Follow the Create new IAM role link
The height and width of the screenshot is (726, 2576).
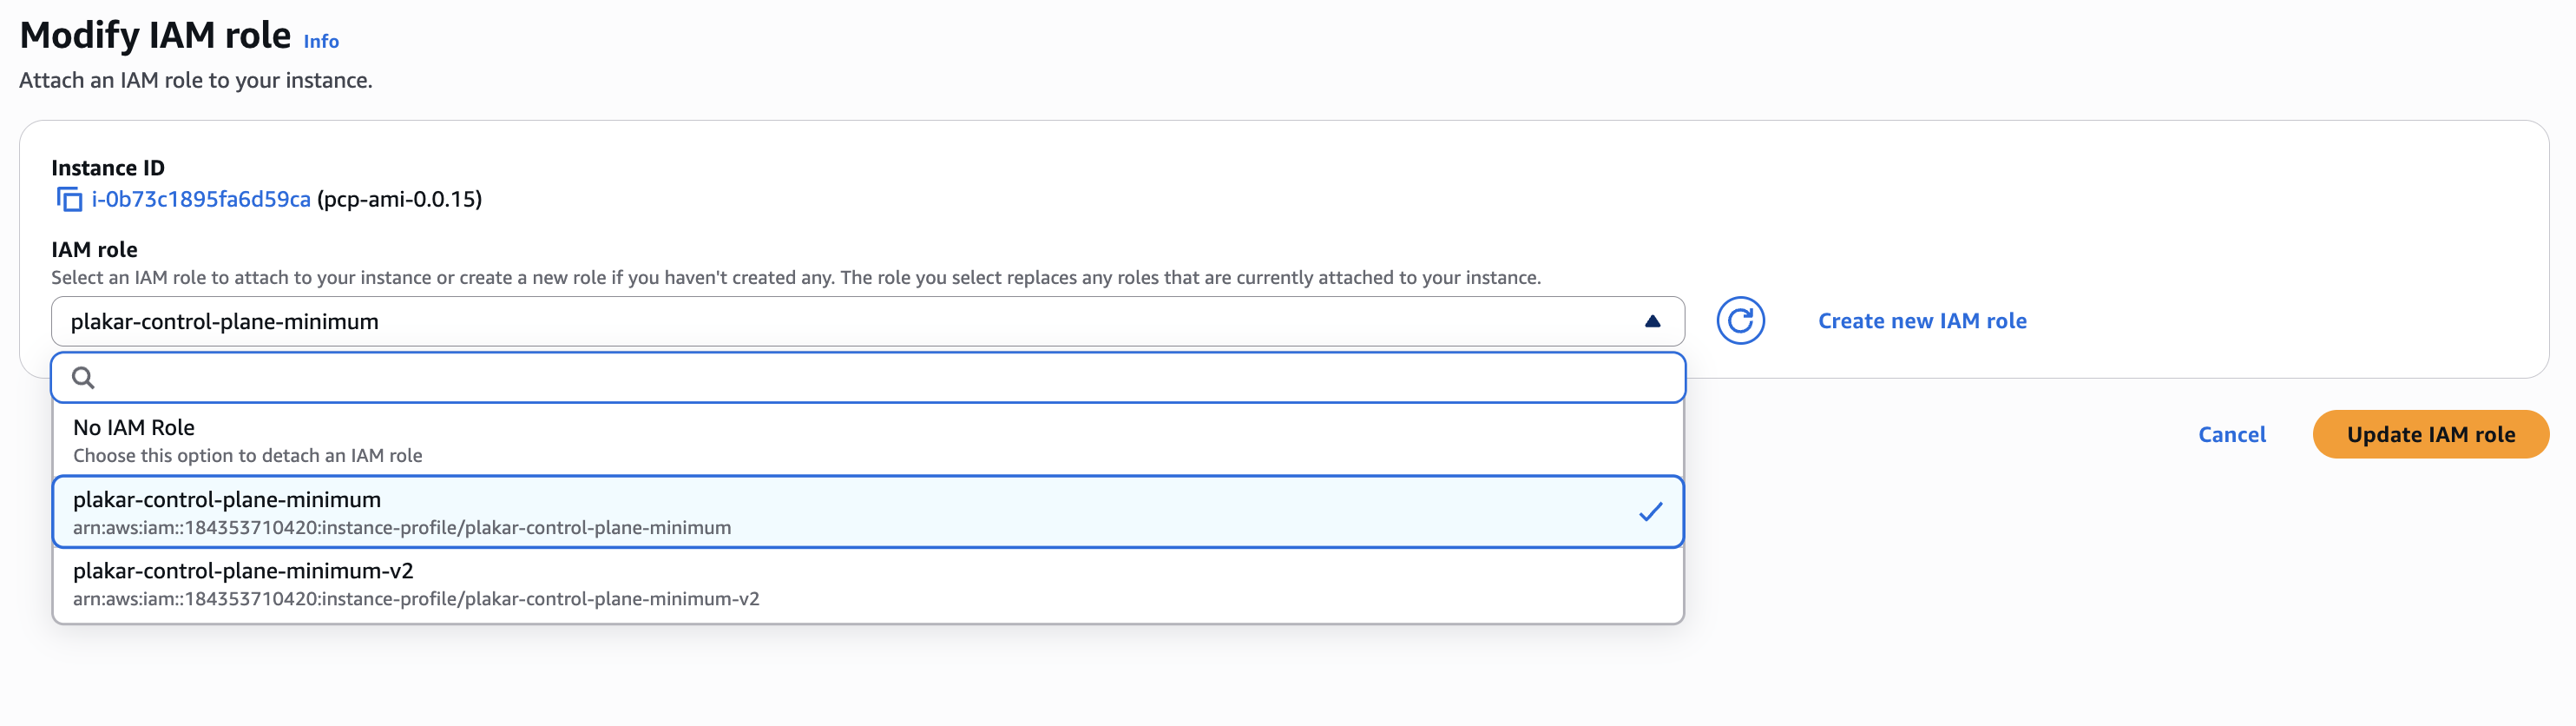coord(1921,321)
